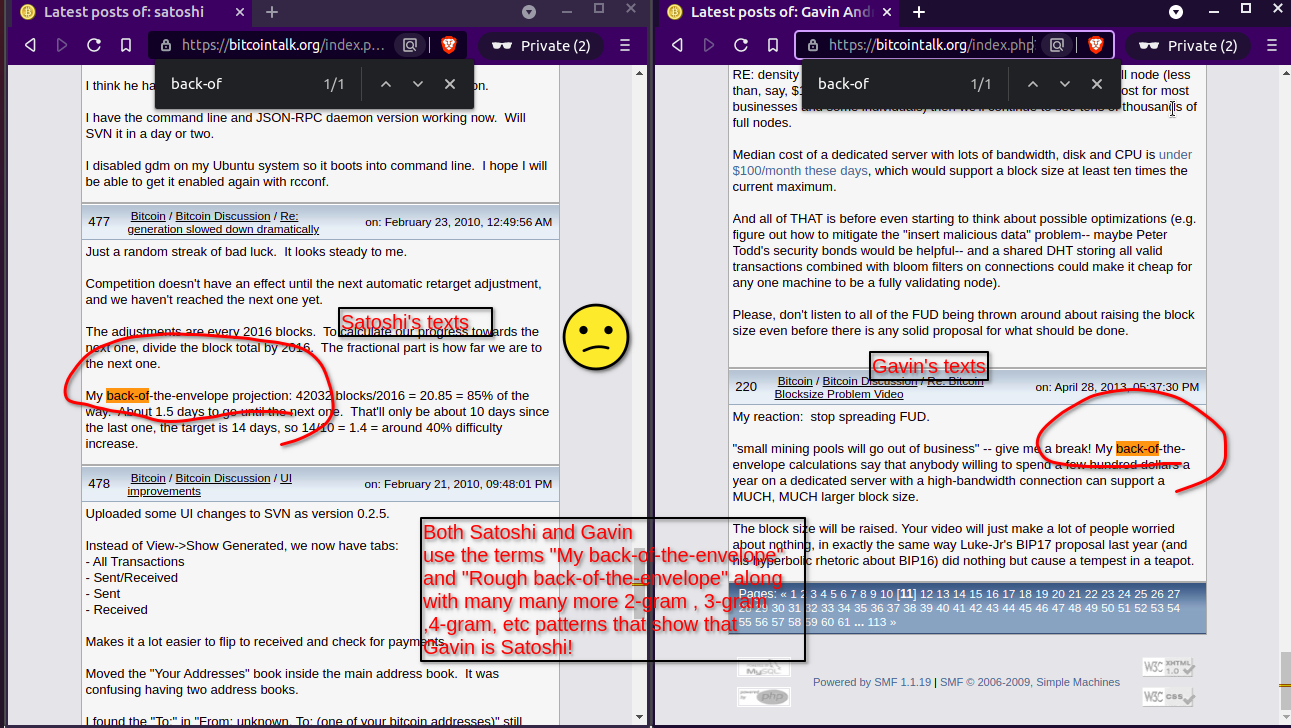Image resolution: width=1291 pixels, height=728 pixels.
Task: Open tab search dropdown in satoshi window
Action: pos(530,12)
